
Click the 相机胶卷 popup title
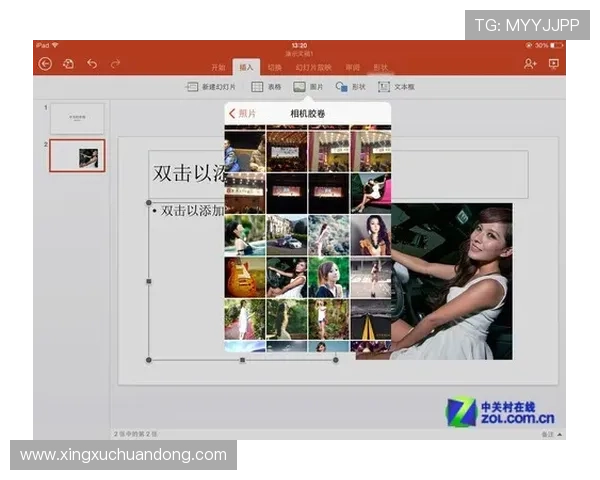click(x=307, y=114)
